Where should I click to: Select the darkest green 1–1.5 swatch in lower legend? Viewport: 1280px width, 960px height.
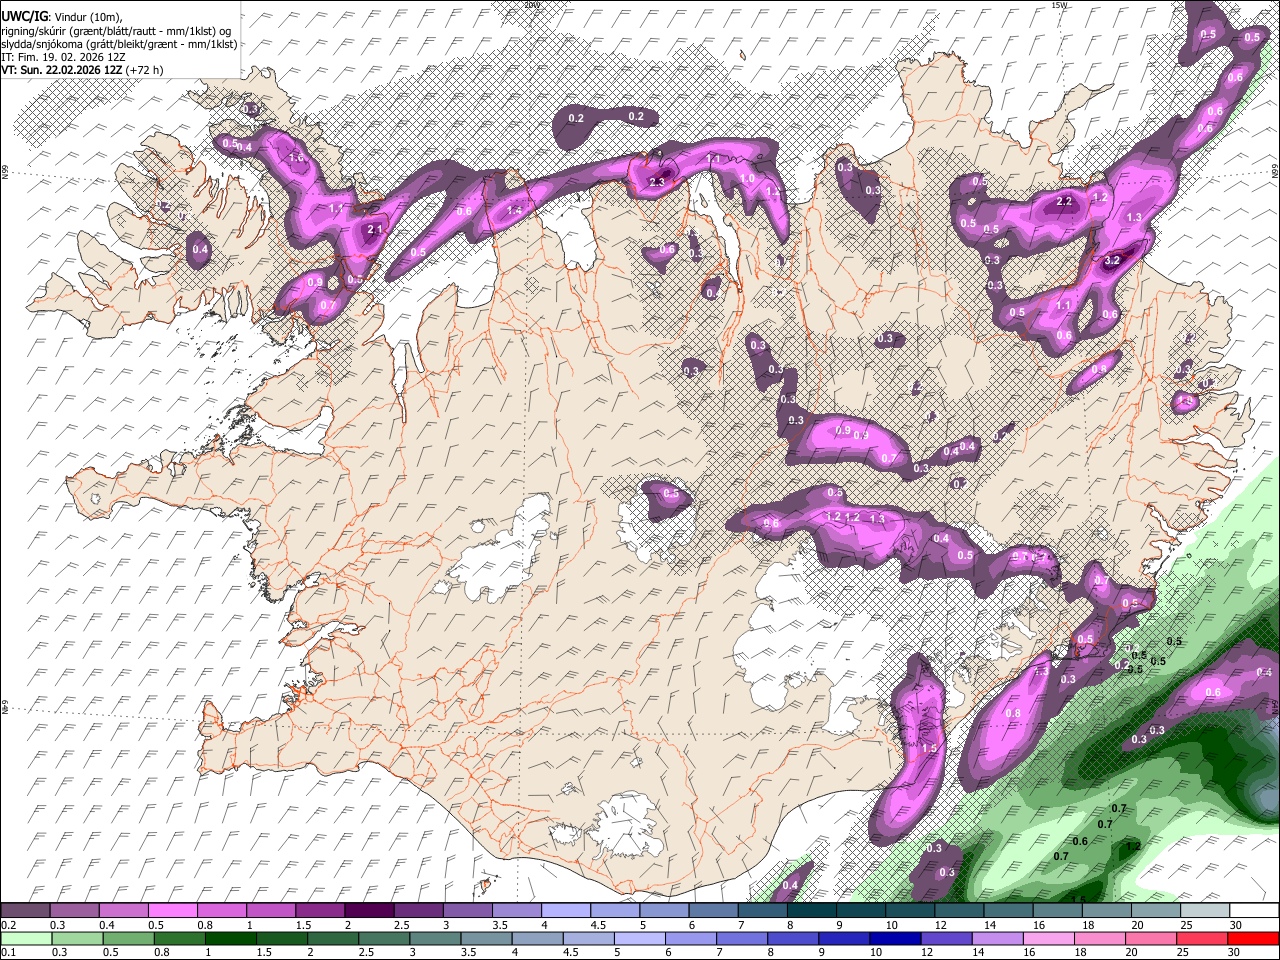230,938
